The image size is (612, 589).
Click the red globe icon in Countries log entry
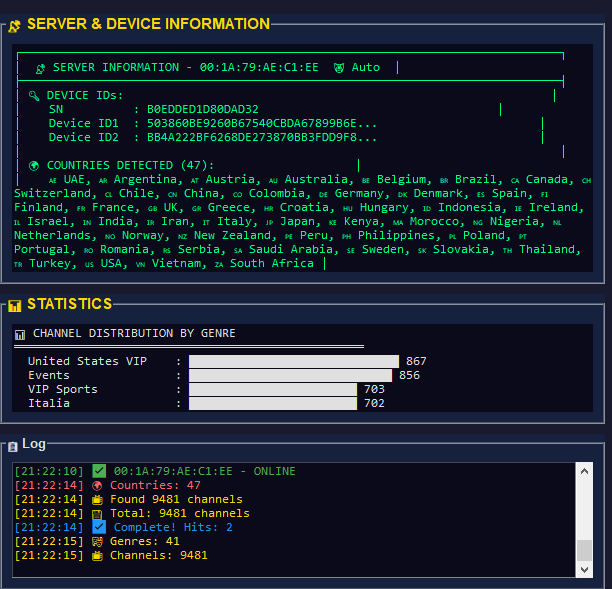[x=97, y=486]
